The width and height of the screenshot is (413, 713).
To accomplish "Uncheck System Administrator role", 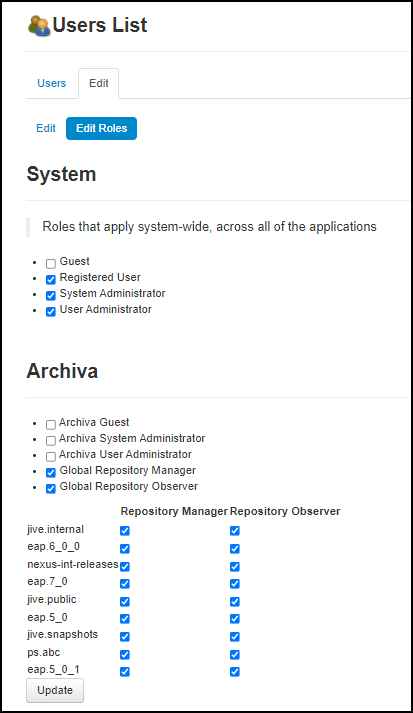I will (51, 295).
